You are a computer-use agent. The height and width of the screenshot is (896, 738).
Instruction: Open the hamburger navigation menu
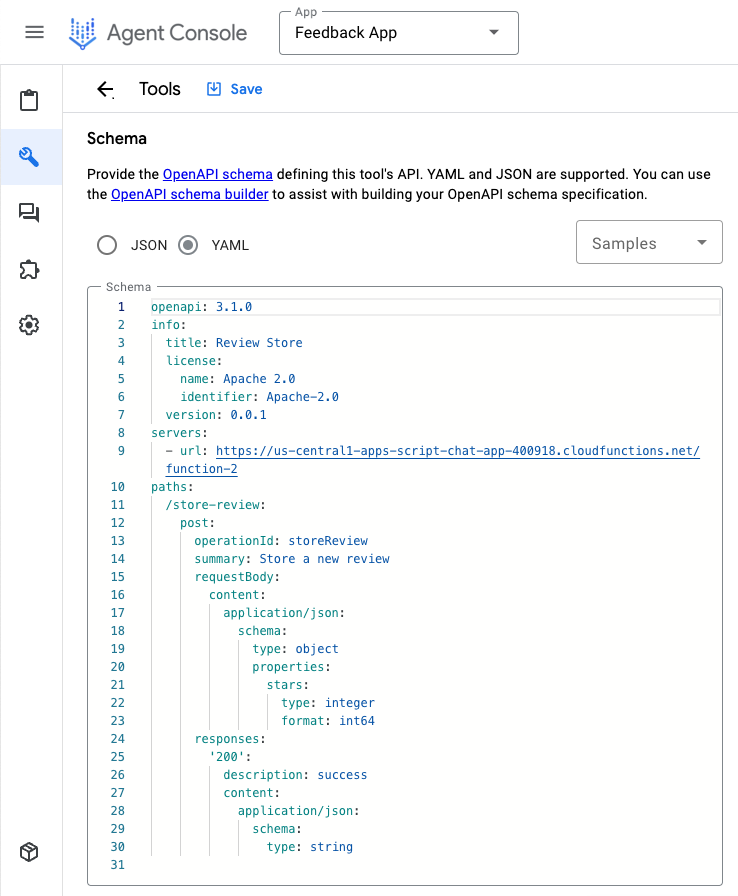click(x=34, y=32)
